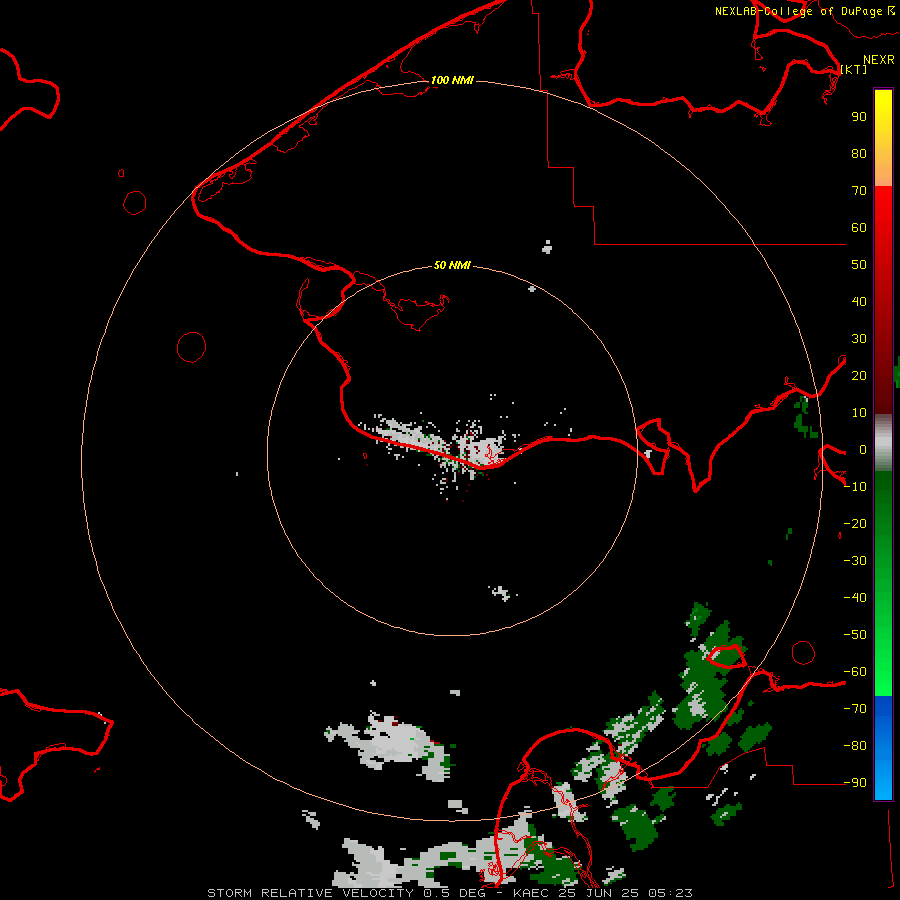Click the -90 value on velocity scale
Screen dimensions: 900x900
tap(855, 783)
